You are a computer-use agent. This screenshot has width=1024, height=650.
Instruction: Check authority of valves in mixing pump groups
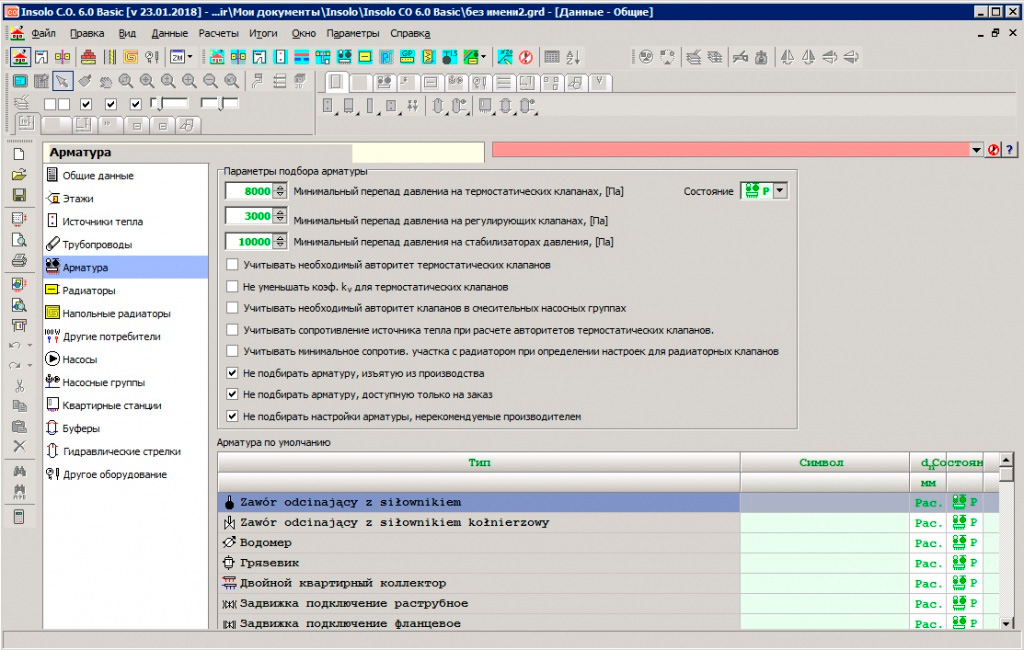point(232,308)
